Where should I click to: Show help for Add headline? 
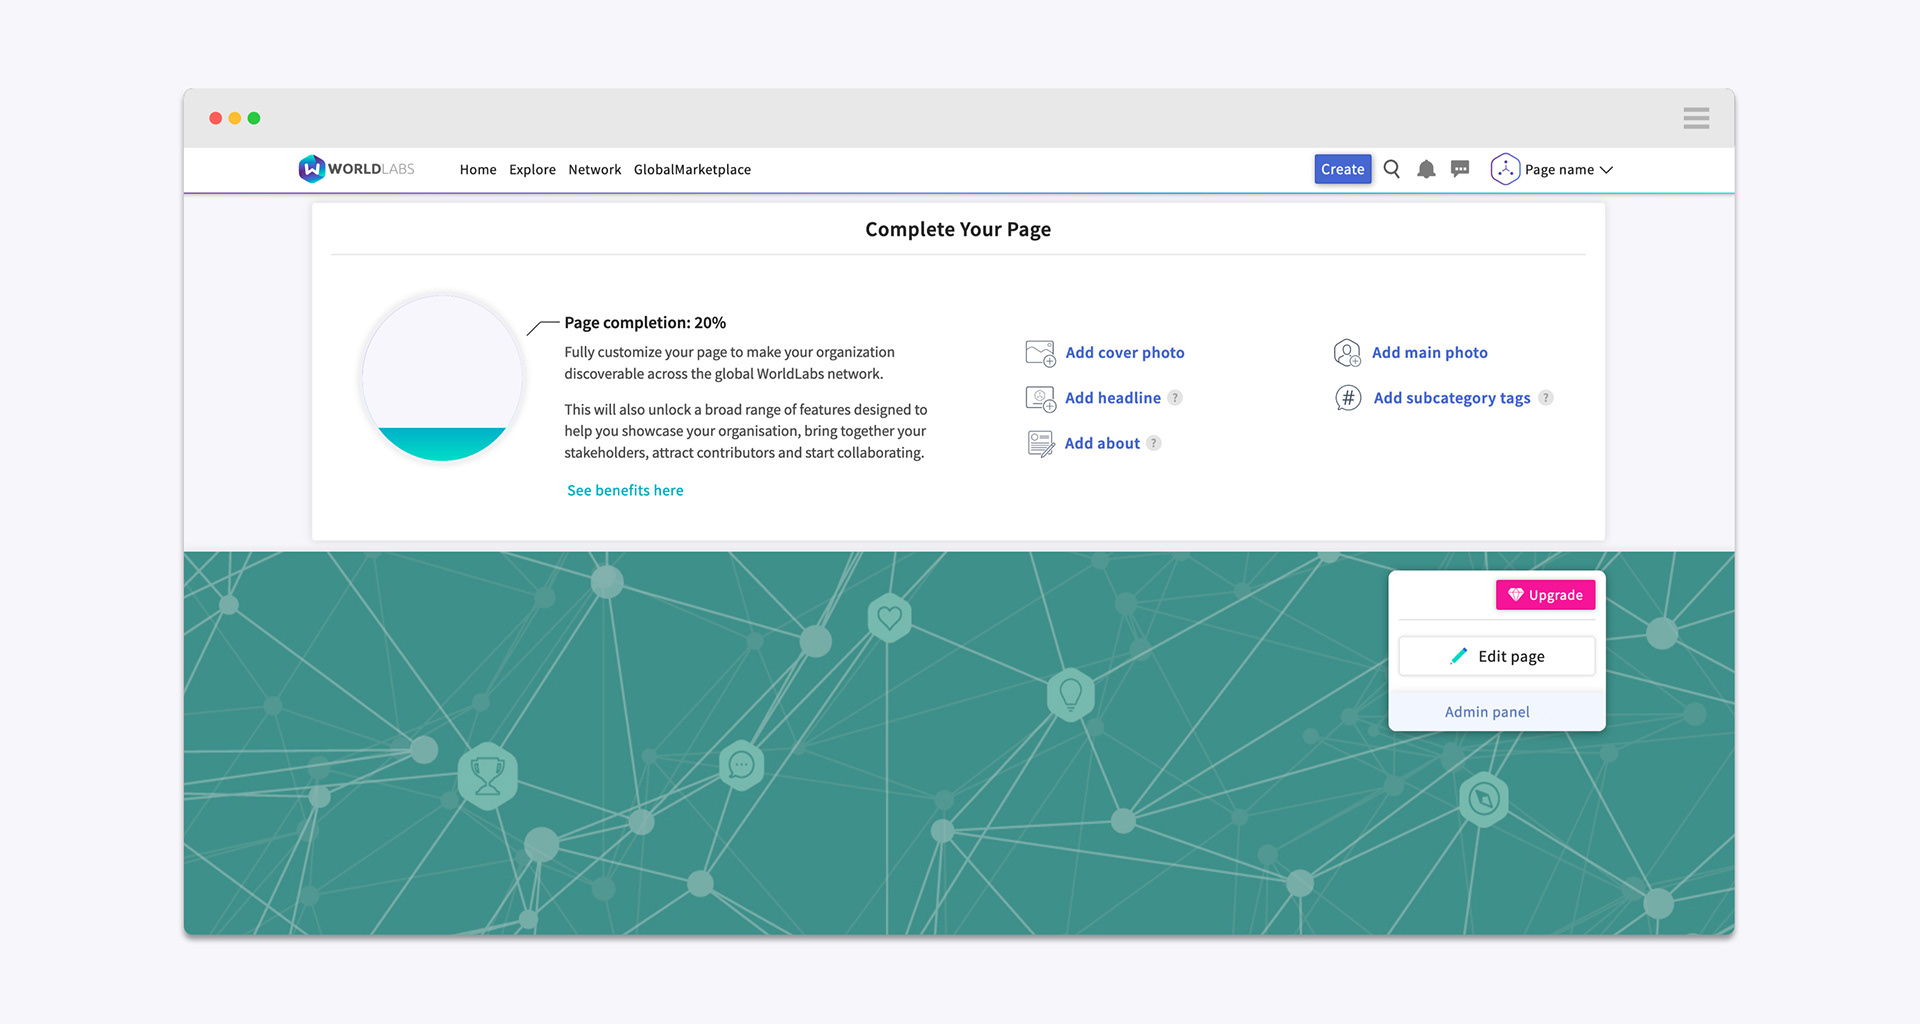[x=1175, y=398]
